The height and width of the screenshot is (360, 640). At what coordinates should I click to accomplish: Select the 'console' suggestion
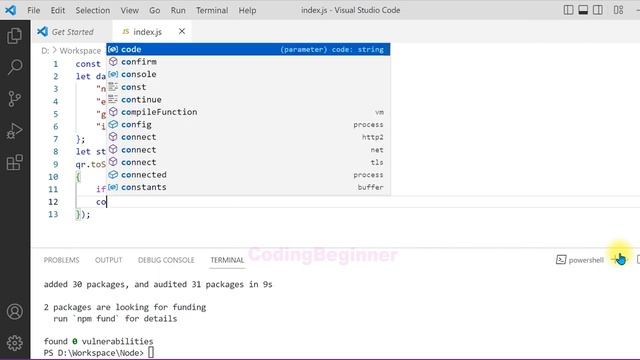248,74
